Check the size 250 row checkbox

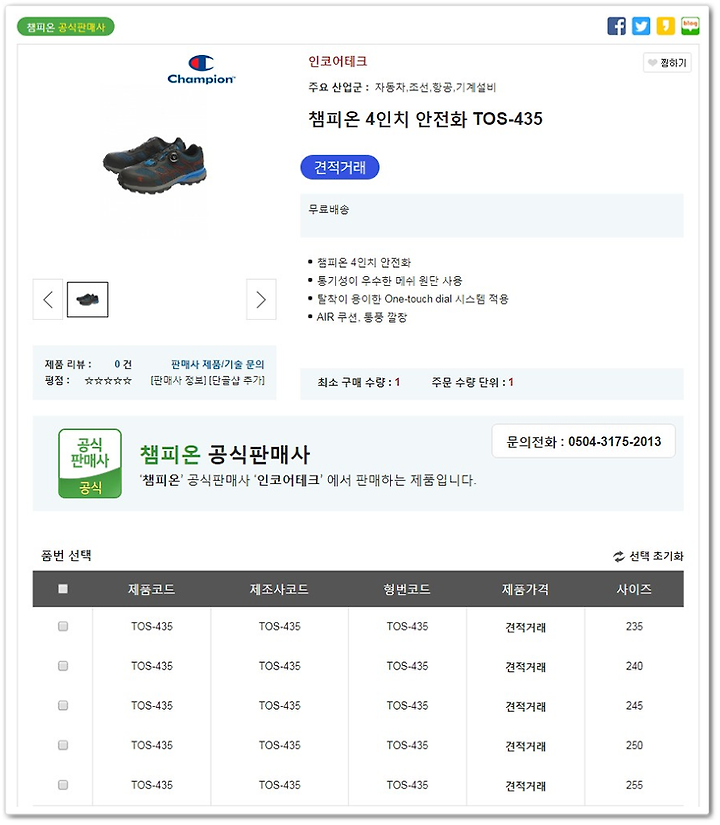(x=63, y=745)
